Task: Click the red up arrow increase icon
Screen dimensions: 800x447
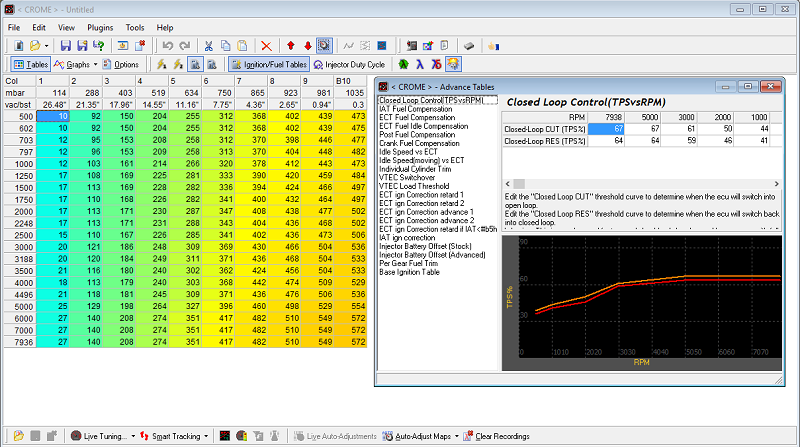Action: pos(291,46)
